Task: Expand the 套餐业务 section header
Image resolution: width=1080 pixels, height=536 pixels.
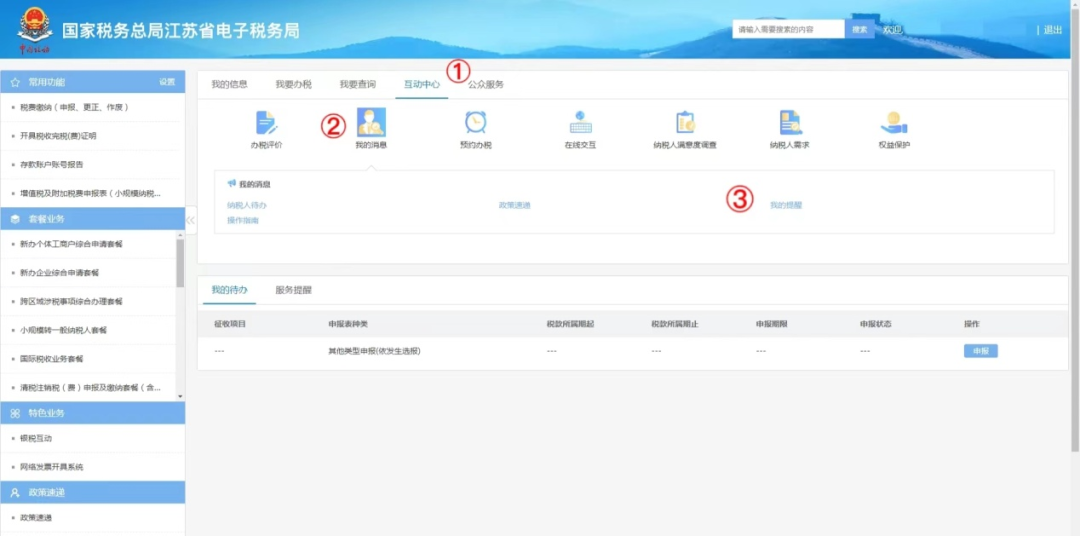Action: tap(92, 218)
